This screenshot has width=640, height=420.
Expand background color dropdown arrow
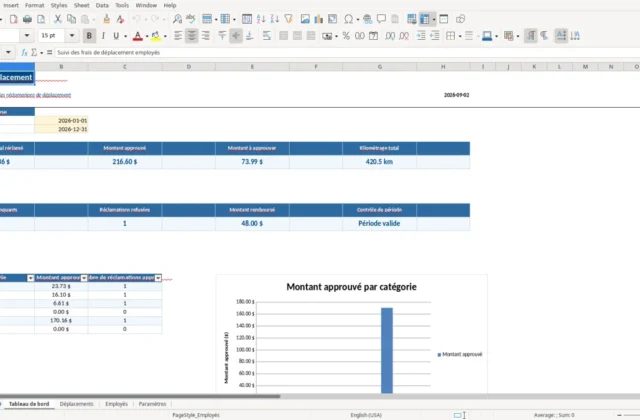tap(165, 36)
